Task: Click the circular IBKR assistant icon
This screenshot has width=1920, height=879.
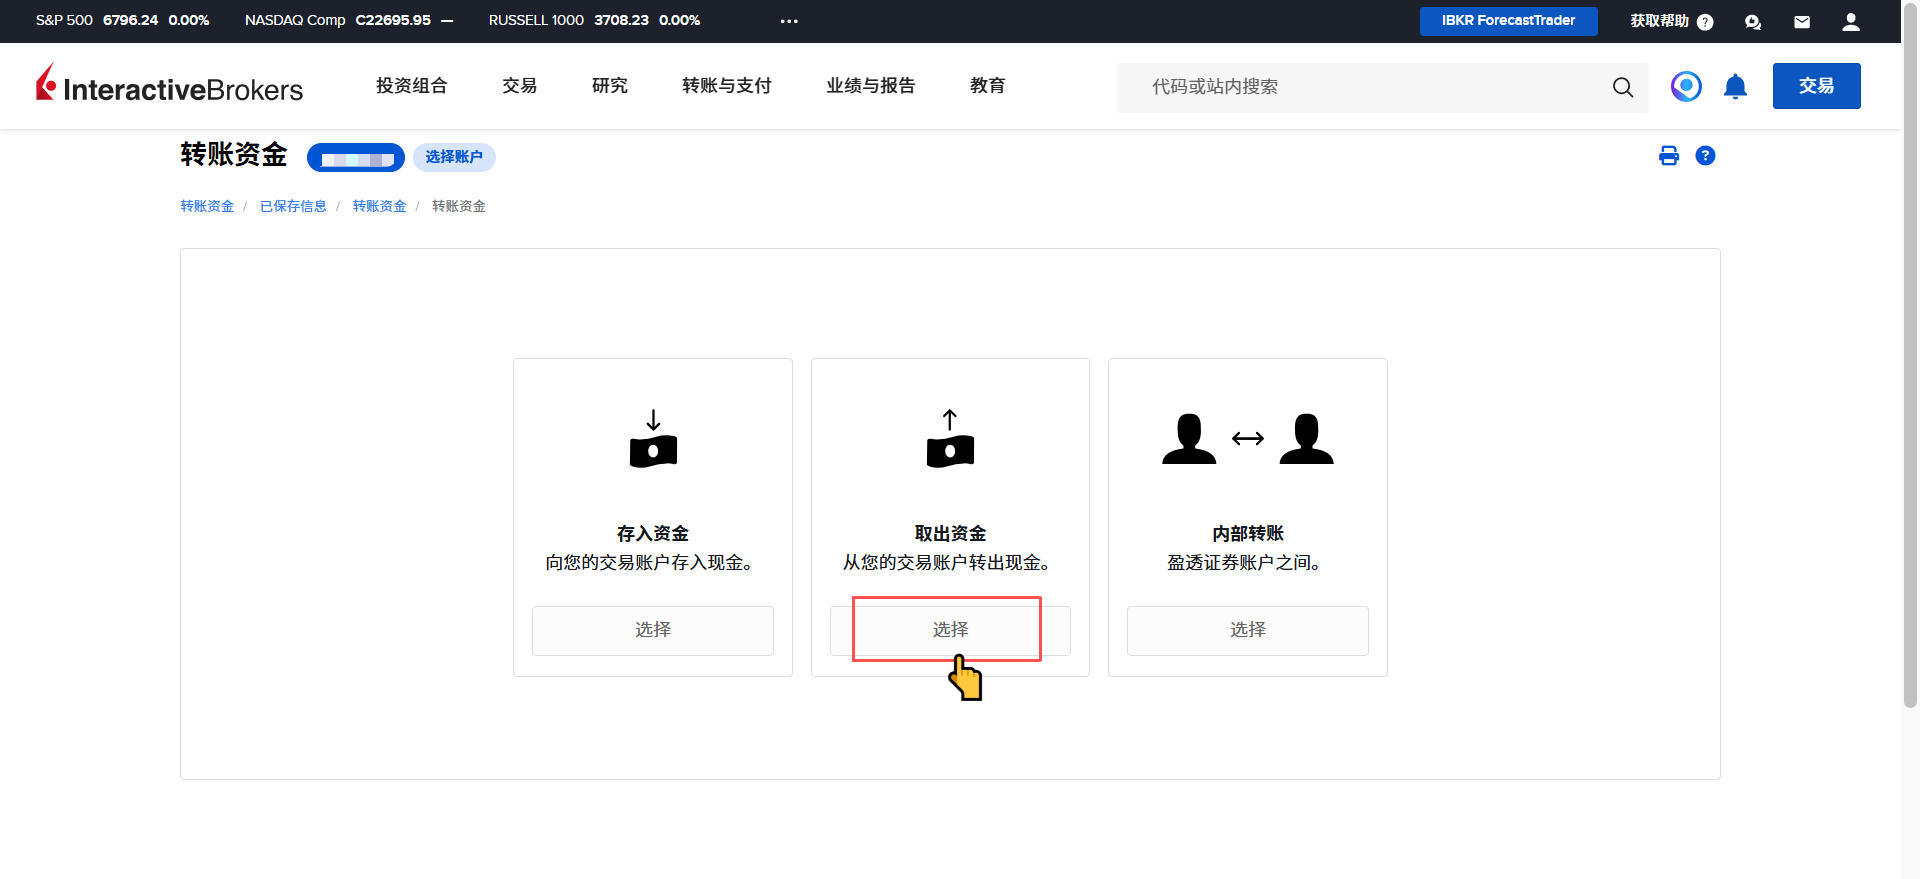Action: click(1686, 87)
